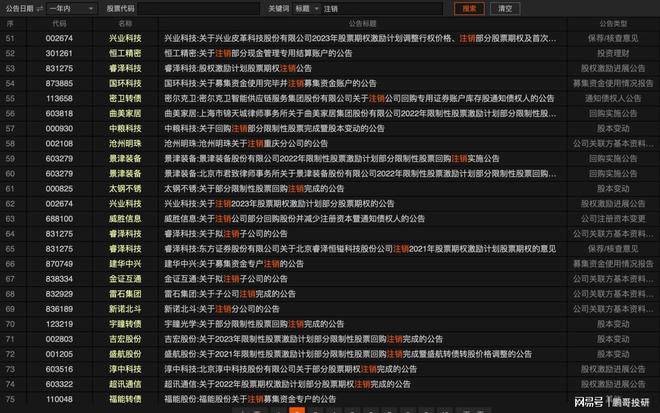The image size is (660, 413).
Task: Open 超讯通信 2022 stock option announcement
Action: click(x=287, y=384)
